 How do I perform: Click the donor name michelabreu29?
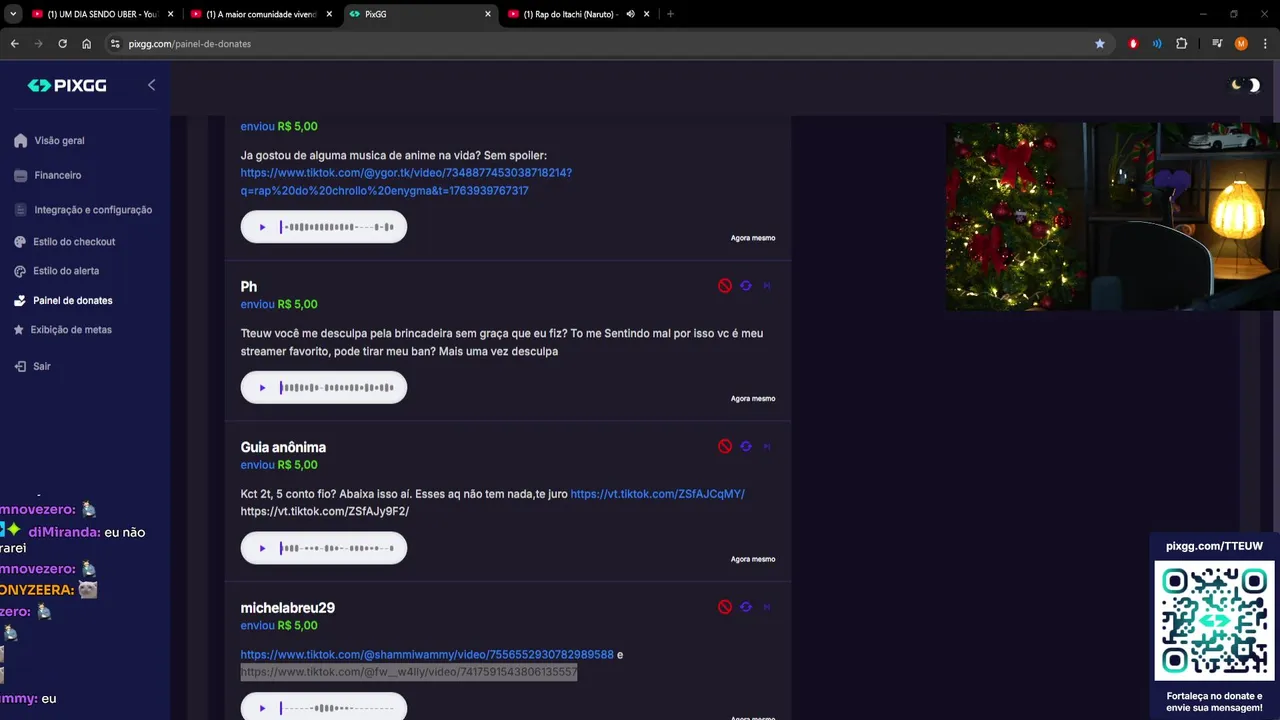pyautogui.click(x=287, y=608)
